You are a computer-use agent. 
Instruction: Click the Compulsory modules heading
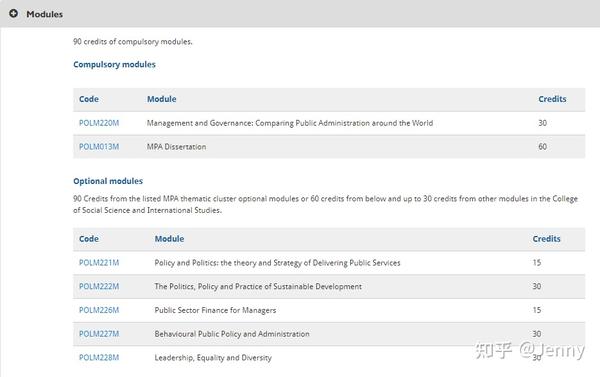(114, 64)
